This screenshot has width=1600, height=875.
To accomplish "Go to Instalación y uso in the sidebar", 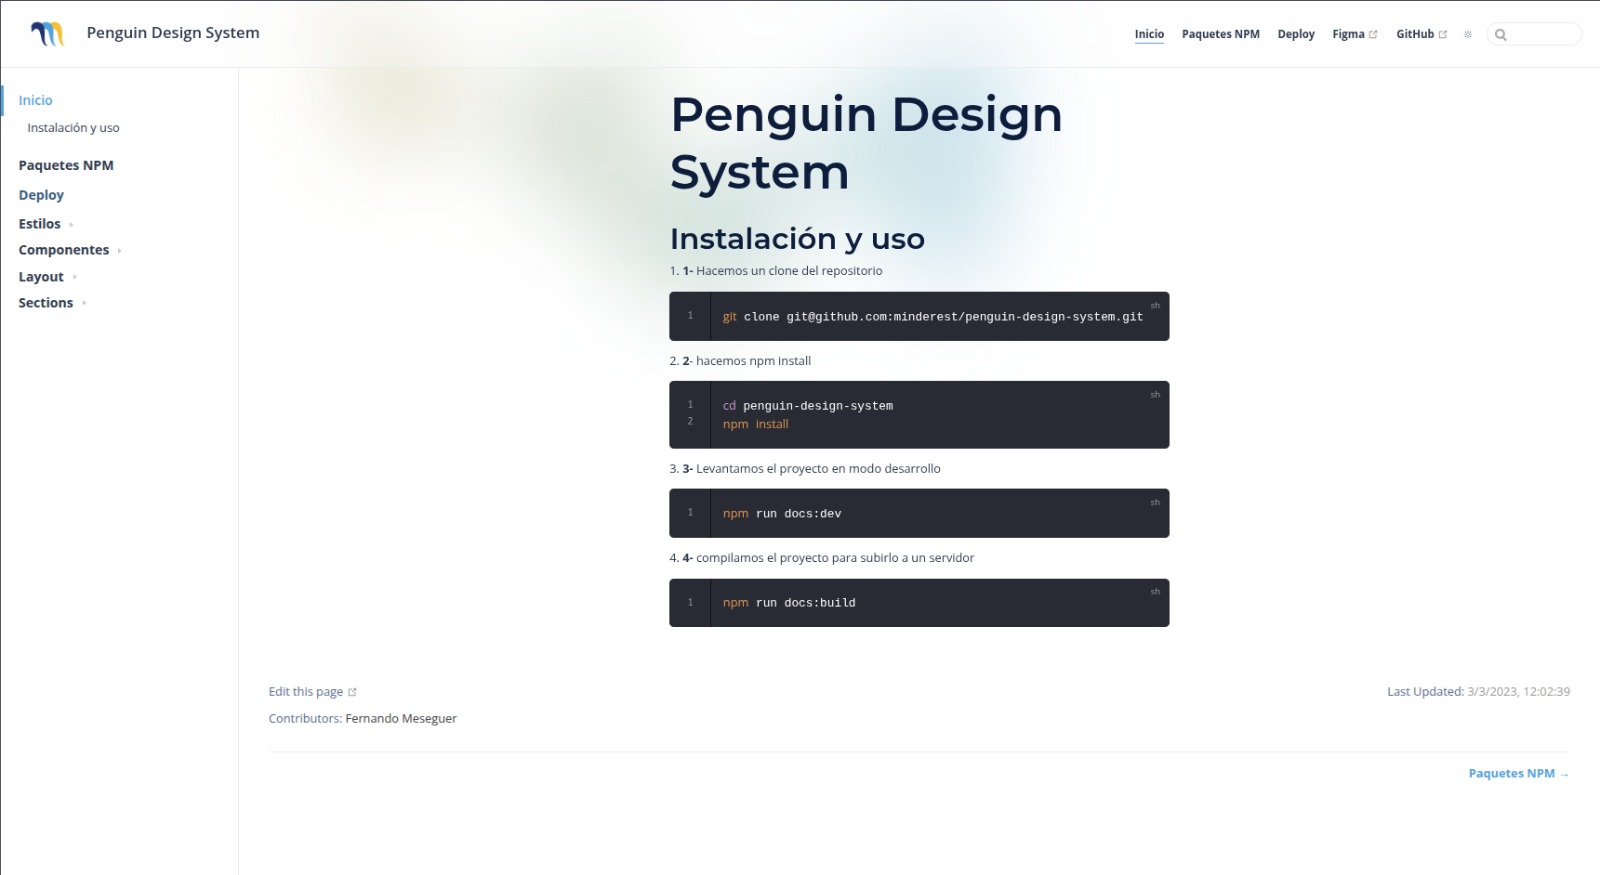I will 73,128.
